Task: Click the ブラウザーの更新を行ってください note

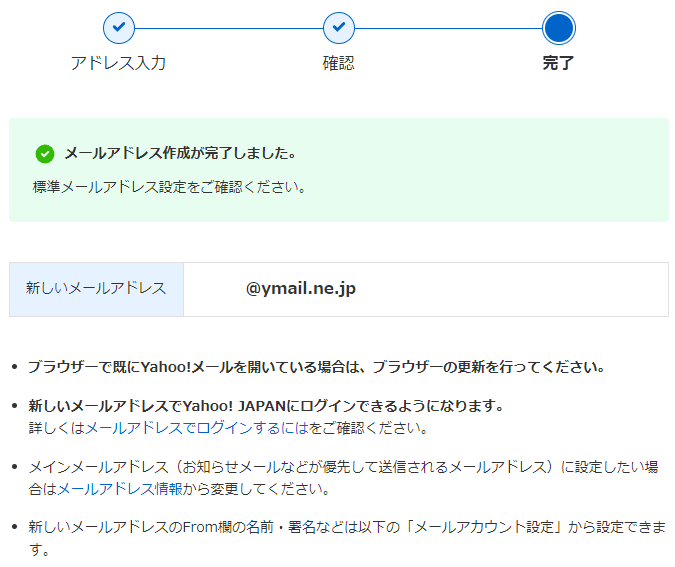Action: [x=316, y=367]
